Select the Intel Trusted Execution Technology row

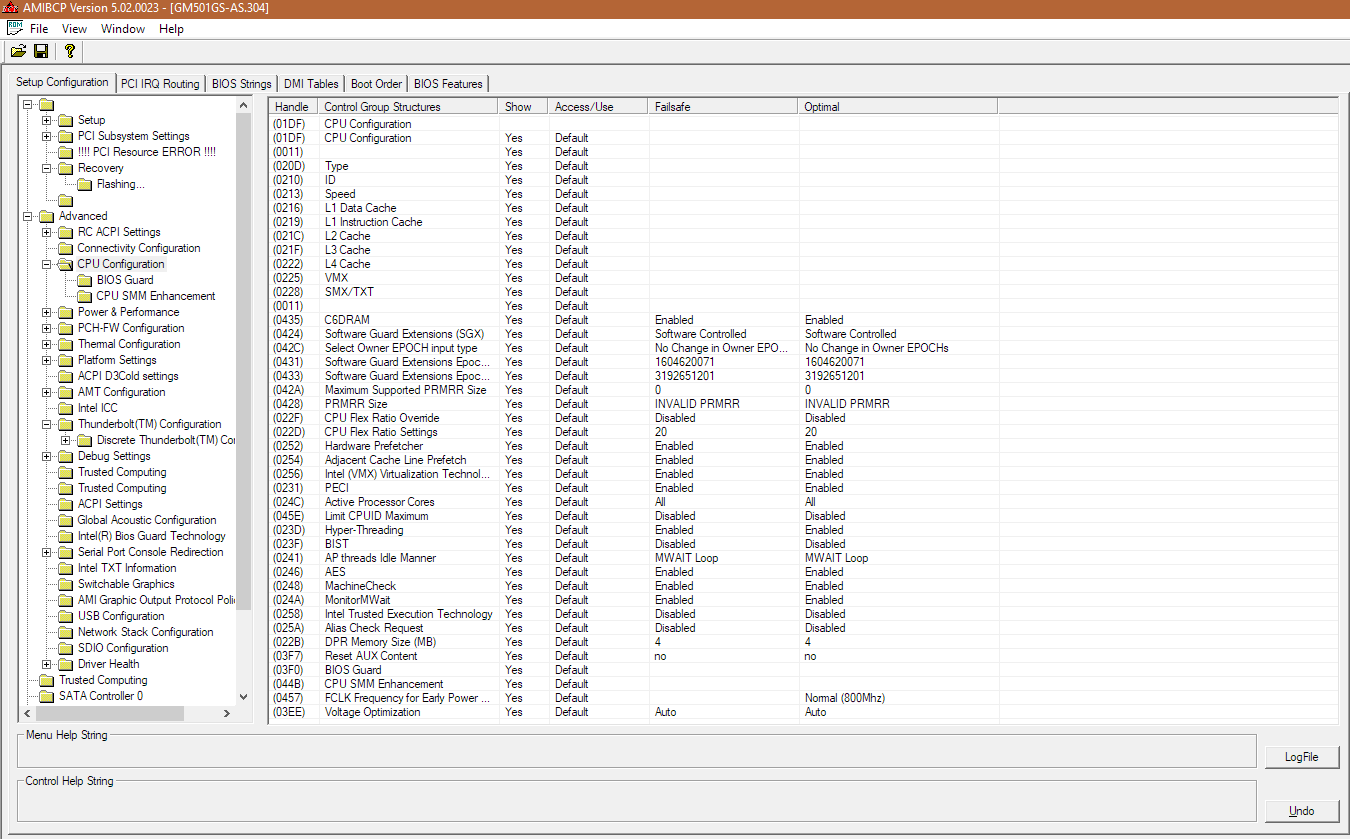tap(803, 614)
